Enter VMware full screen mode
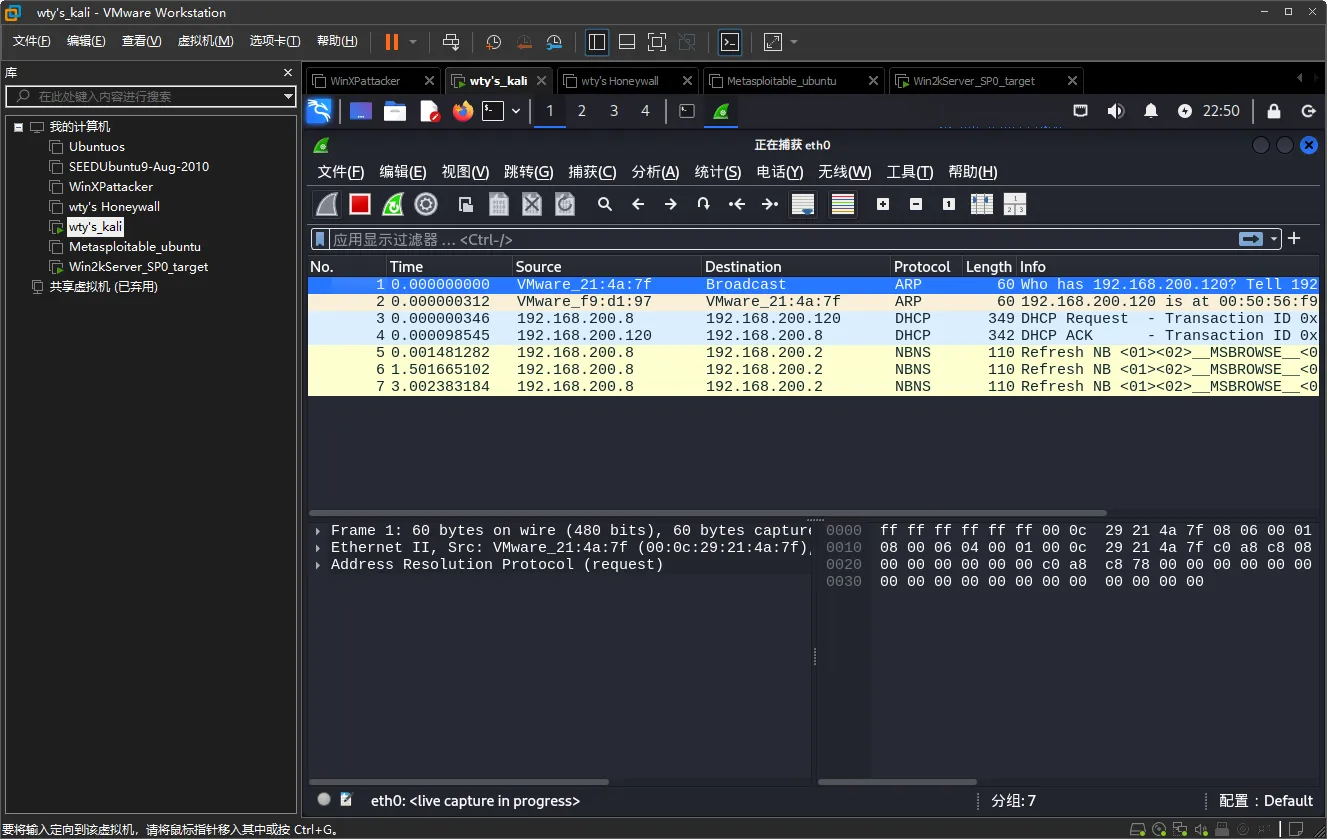1327x839 pixels. (657, 42)
